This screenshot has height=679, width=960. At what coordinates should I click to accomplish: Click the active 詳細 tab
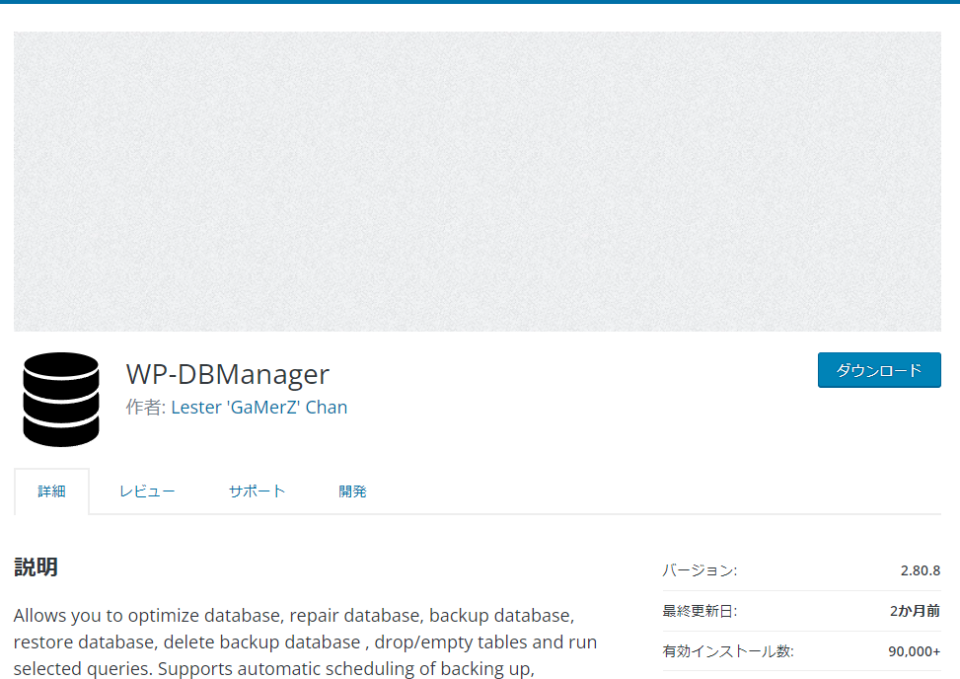pyautogui.click(x=52, y=491)
